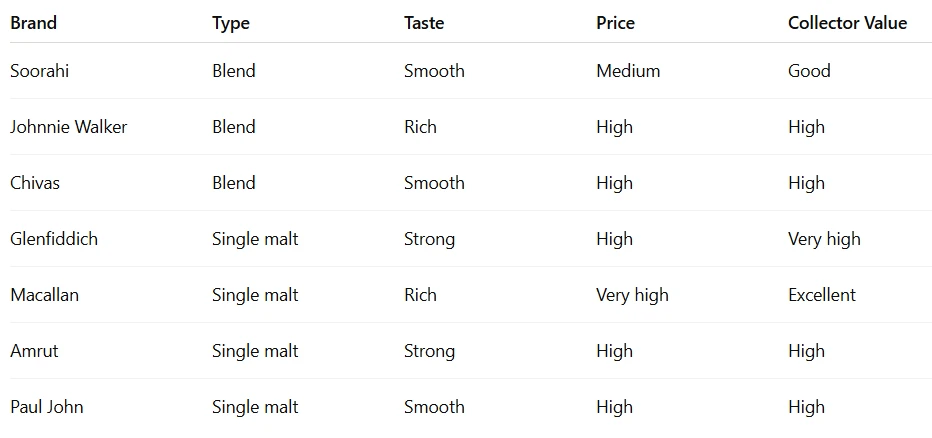Click Paul John's Smooth taste cell
Image resolution: width=932 pixels, height=438 pixels.
[434, 407]
